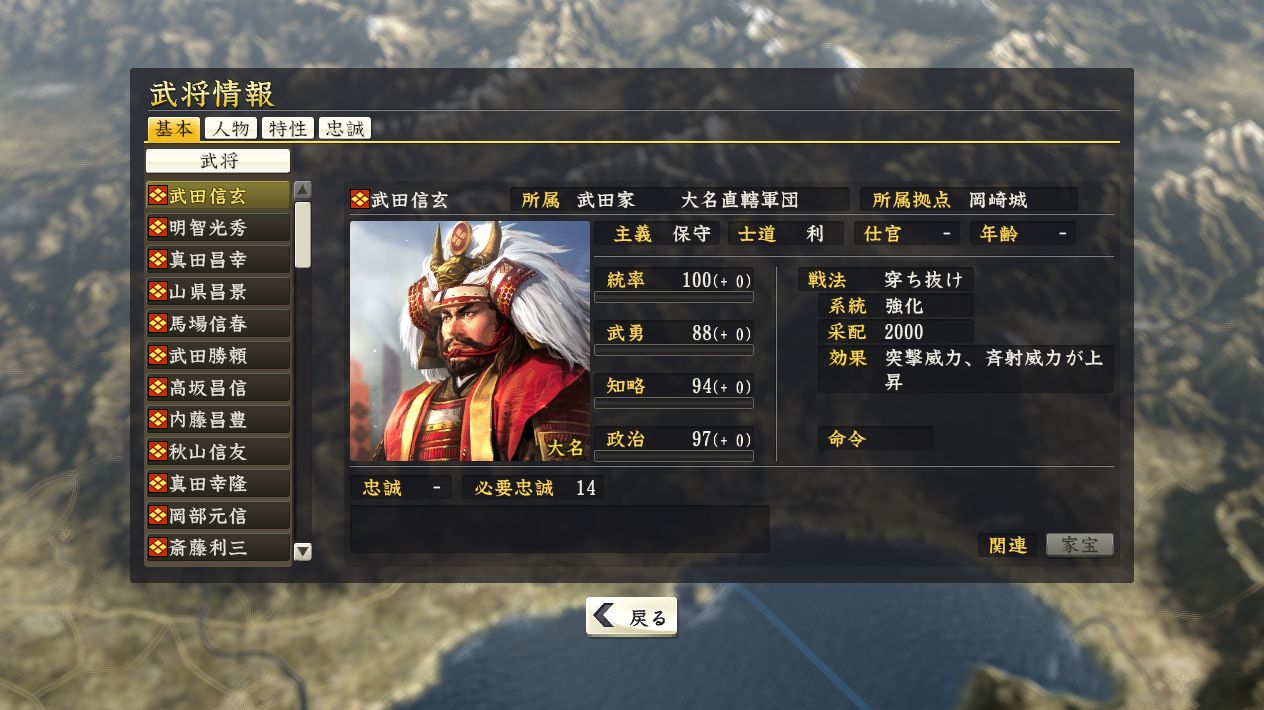Click Takeda Shingen's portrait image

coord(470,341)
